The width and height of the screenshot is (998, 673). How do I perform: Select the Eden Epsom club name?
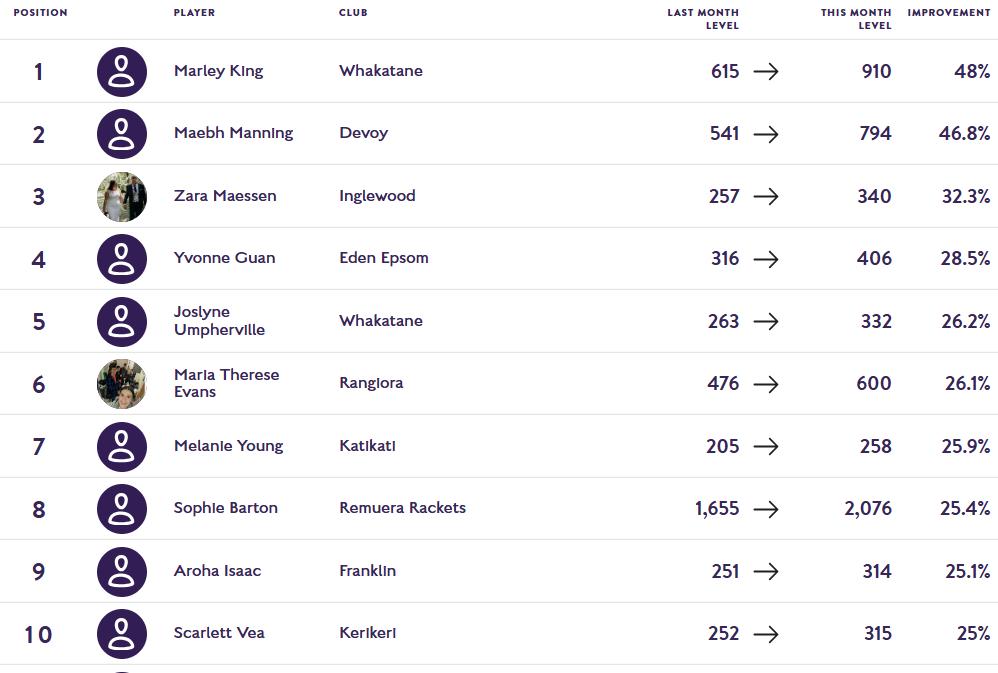383,258
